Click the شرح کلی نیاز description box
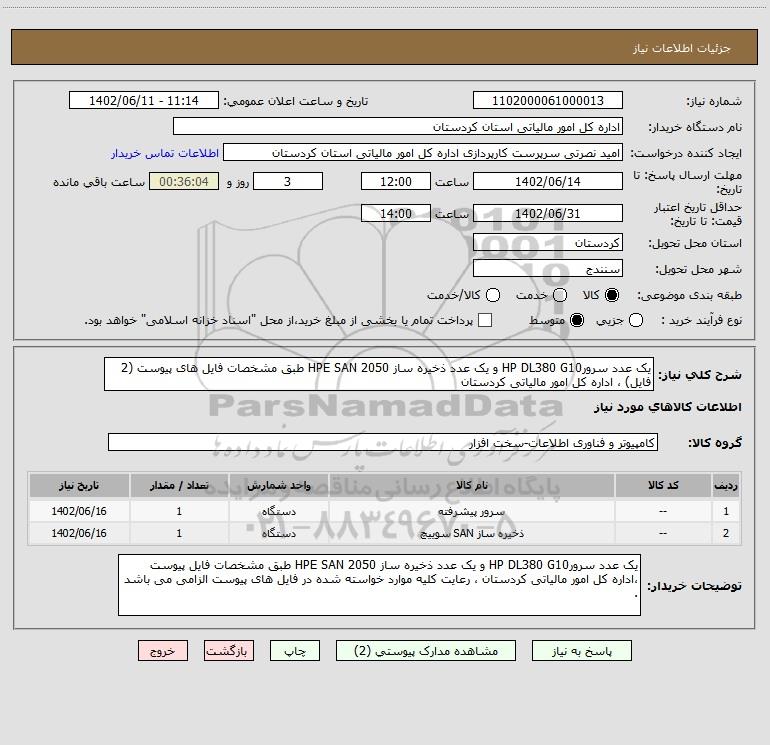770x745 pixels. click(x=379, y=374)
